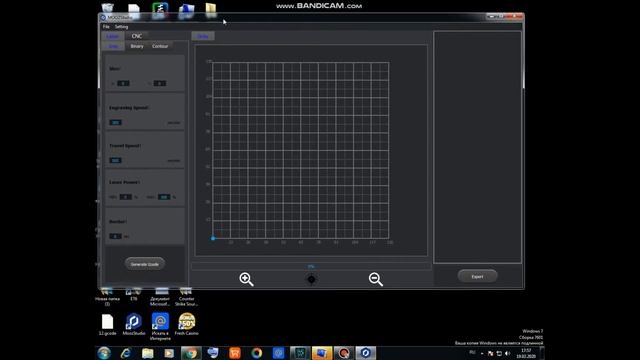The height and width of the screenshot is (360, 640).
Task: Edit the Engraving Speed field
Action: [x=116, y=122]
